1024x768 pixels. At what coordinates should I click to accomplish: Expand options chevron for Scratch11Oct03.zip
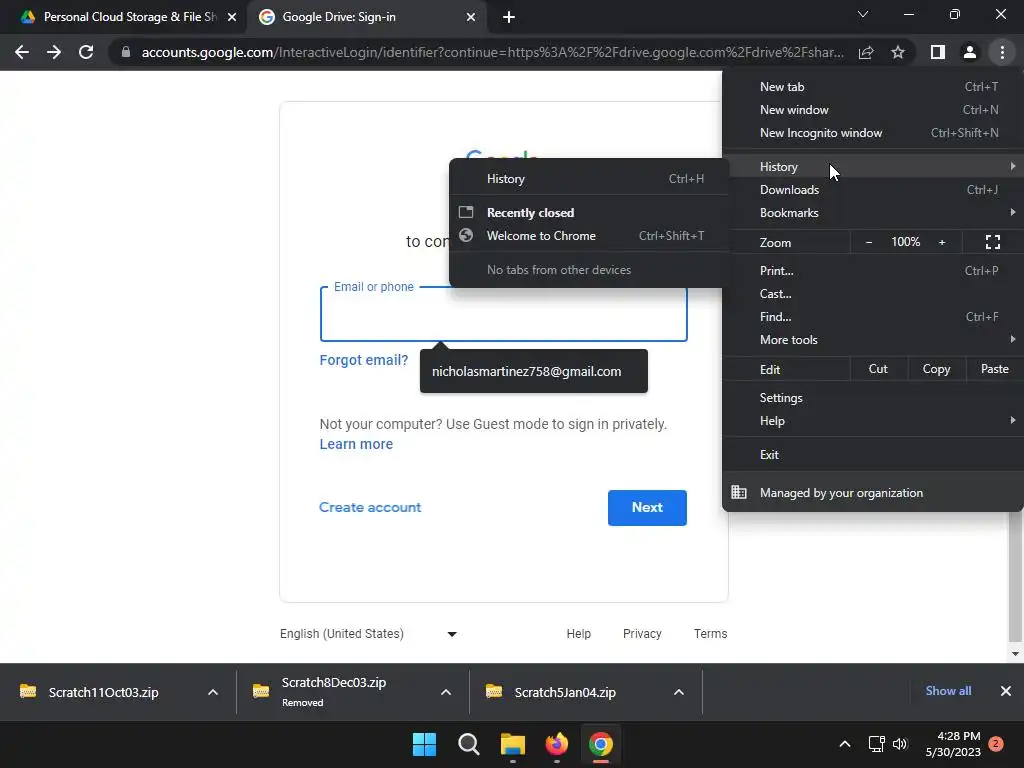point(213,692)
